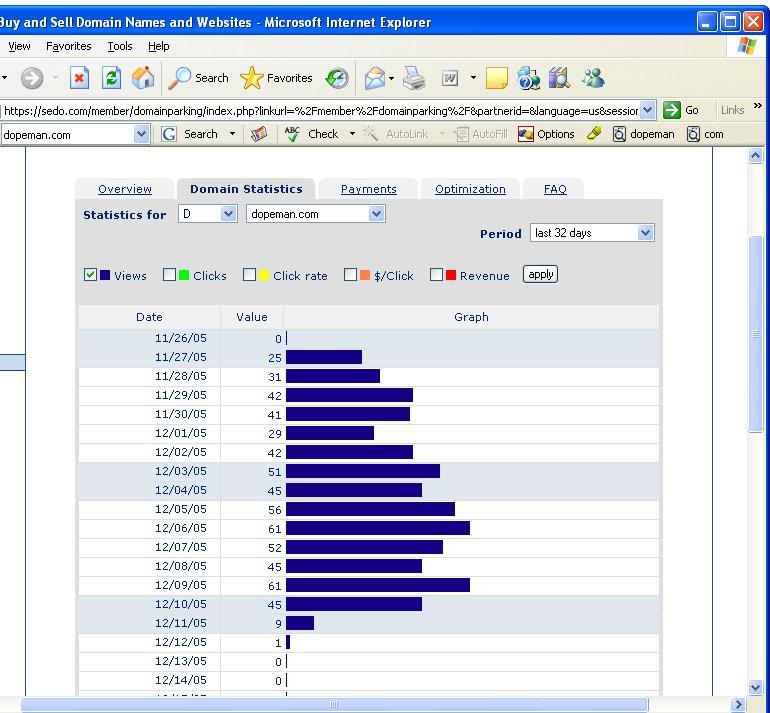Open the Tools menu
Viewport: 770px width, 713px height.
(x=120, y=46)
